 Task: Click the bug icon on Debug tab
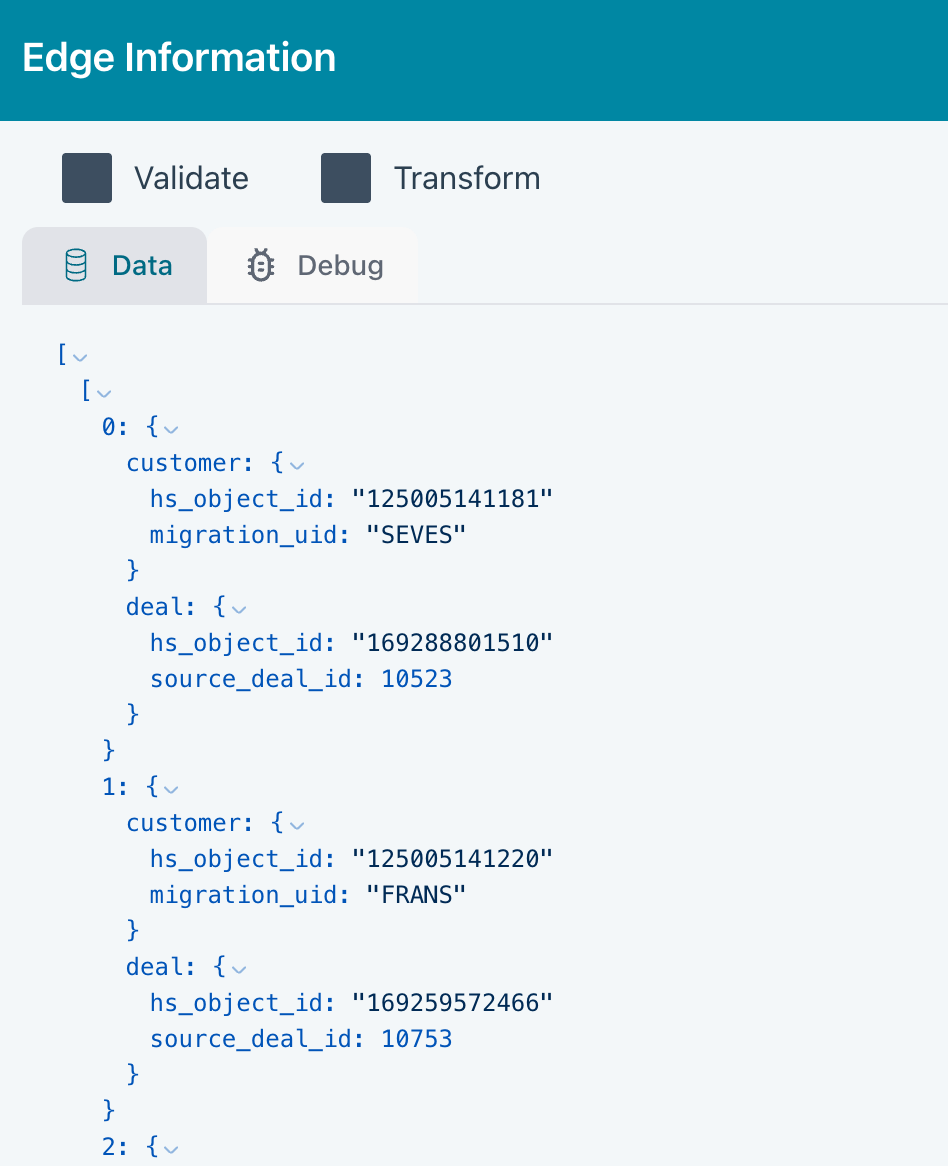(261, 266)
